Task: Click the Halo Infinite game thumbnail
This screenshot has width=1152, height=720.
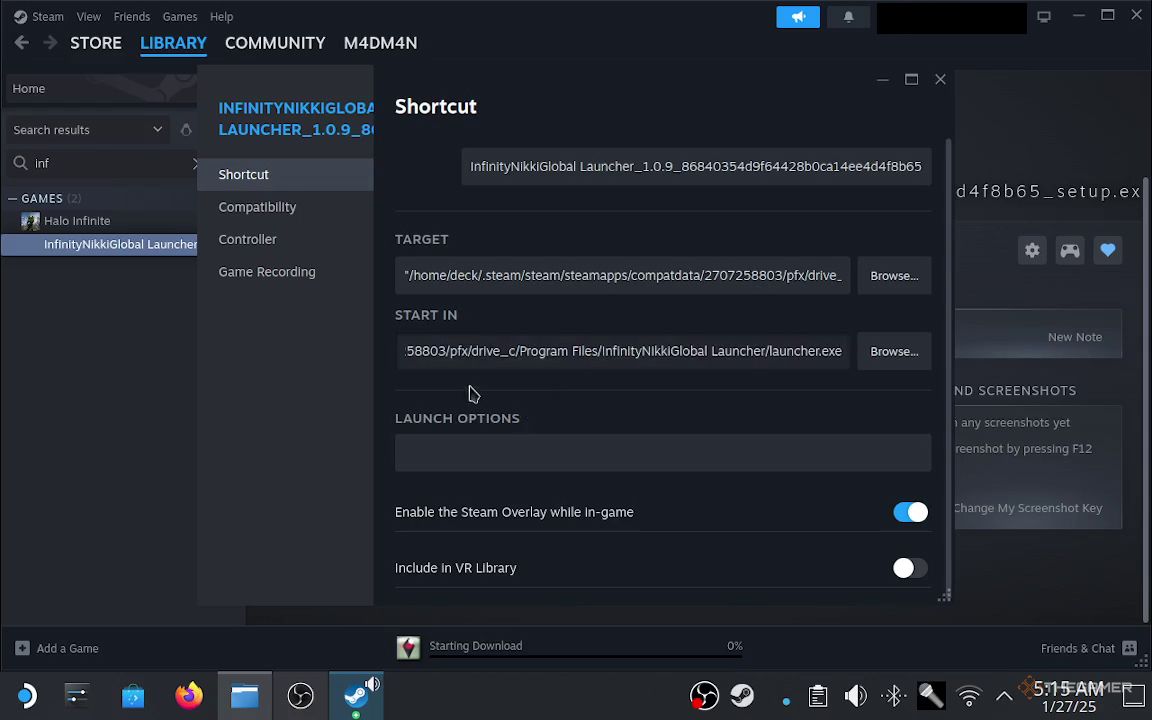Action: tap(30, 220)
